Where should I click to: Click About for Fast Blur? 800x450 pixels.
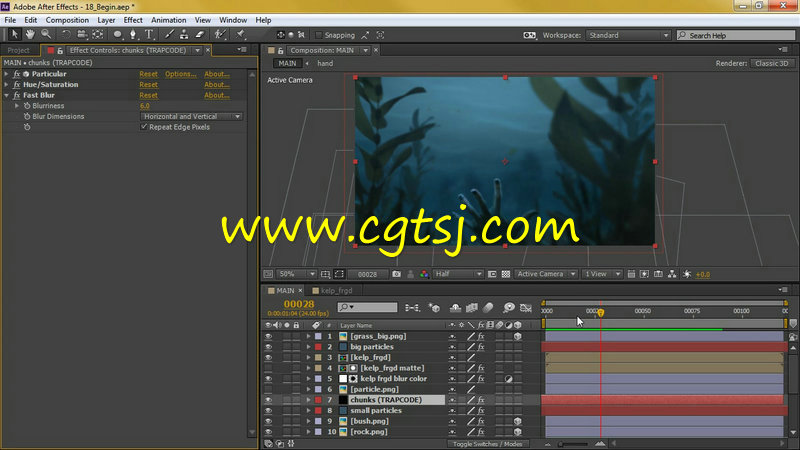pos(217,95)
